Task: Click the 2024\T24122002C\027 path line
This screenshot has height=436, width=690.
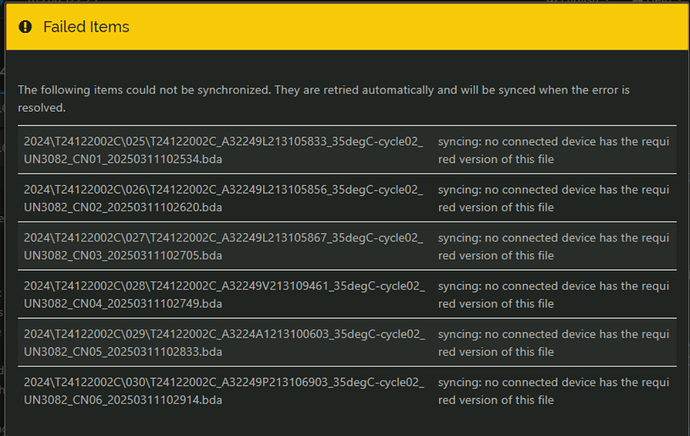Action: pyautogui.click(x=223, y=238)
